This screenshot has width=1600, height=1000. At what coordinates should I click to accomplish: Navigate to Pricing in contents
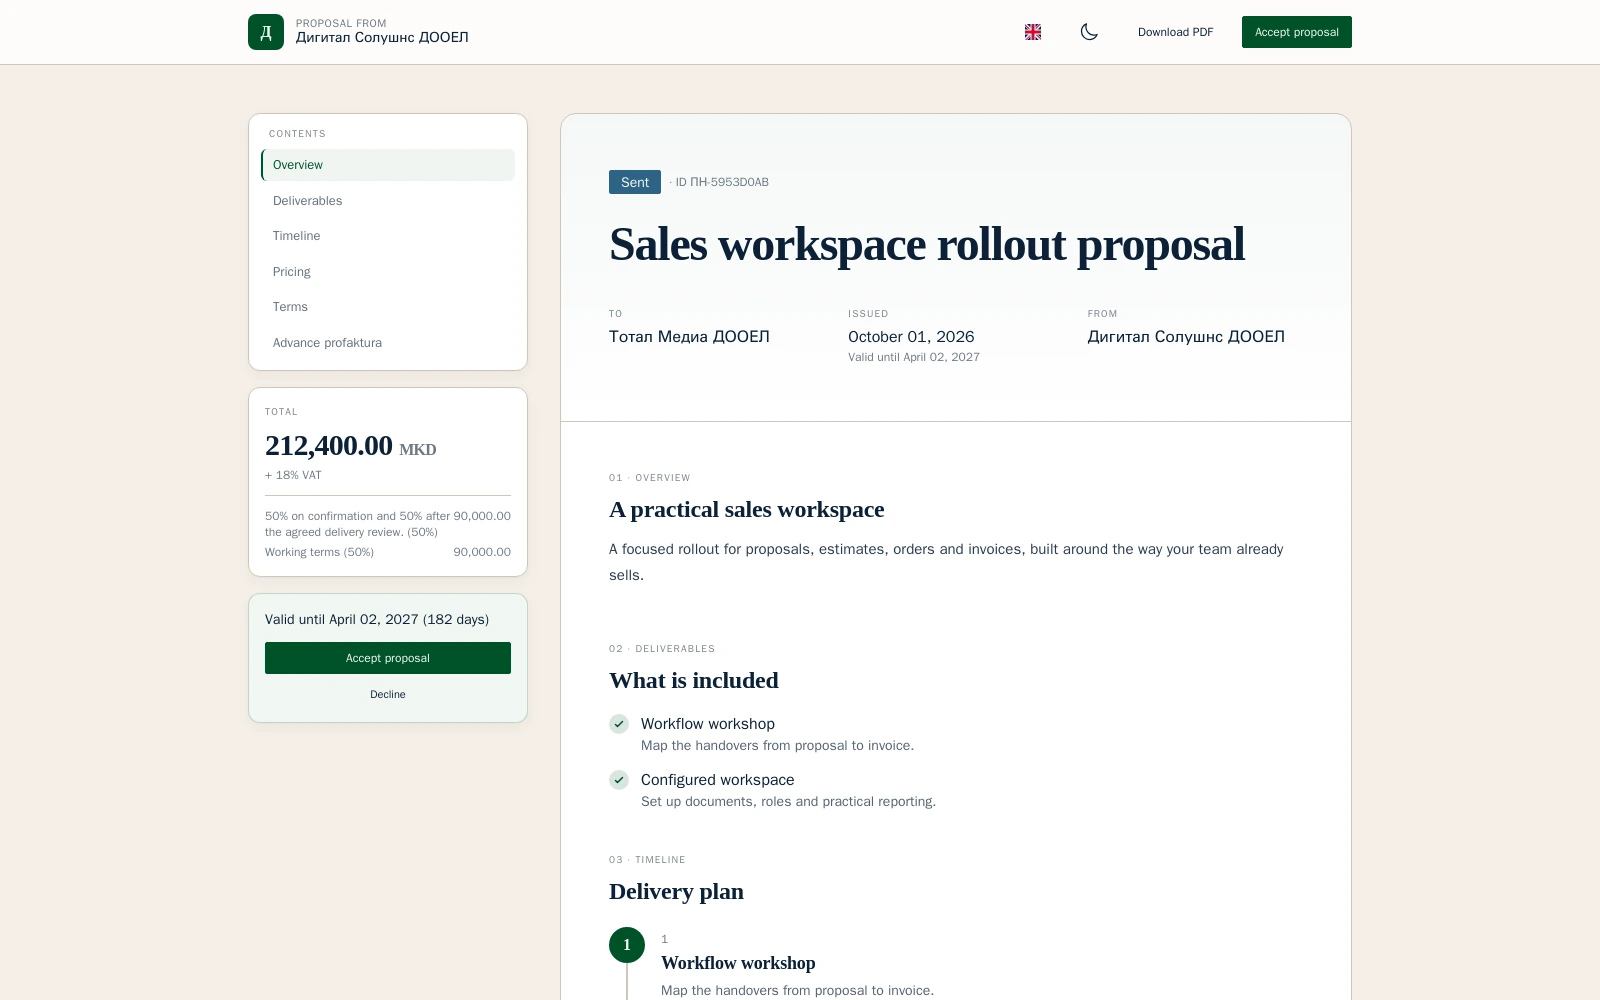[388, 272]
